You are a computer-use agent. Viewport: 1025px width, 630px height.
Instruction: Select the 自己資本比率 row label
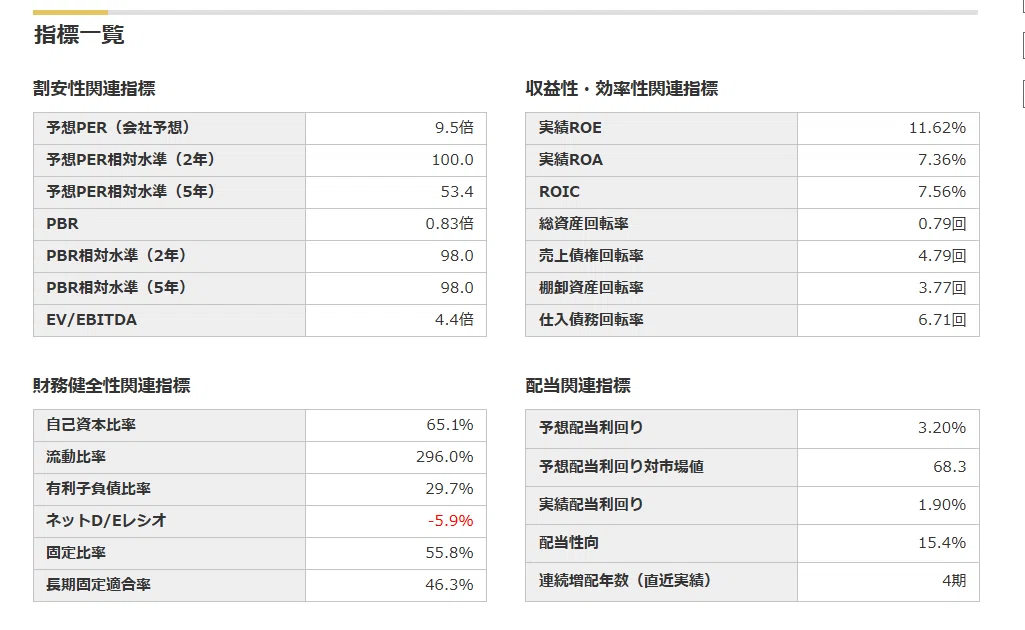pyautogui.click(x=91, y=425)
